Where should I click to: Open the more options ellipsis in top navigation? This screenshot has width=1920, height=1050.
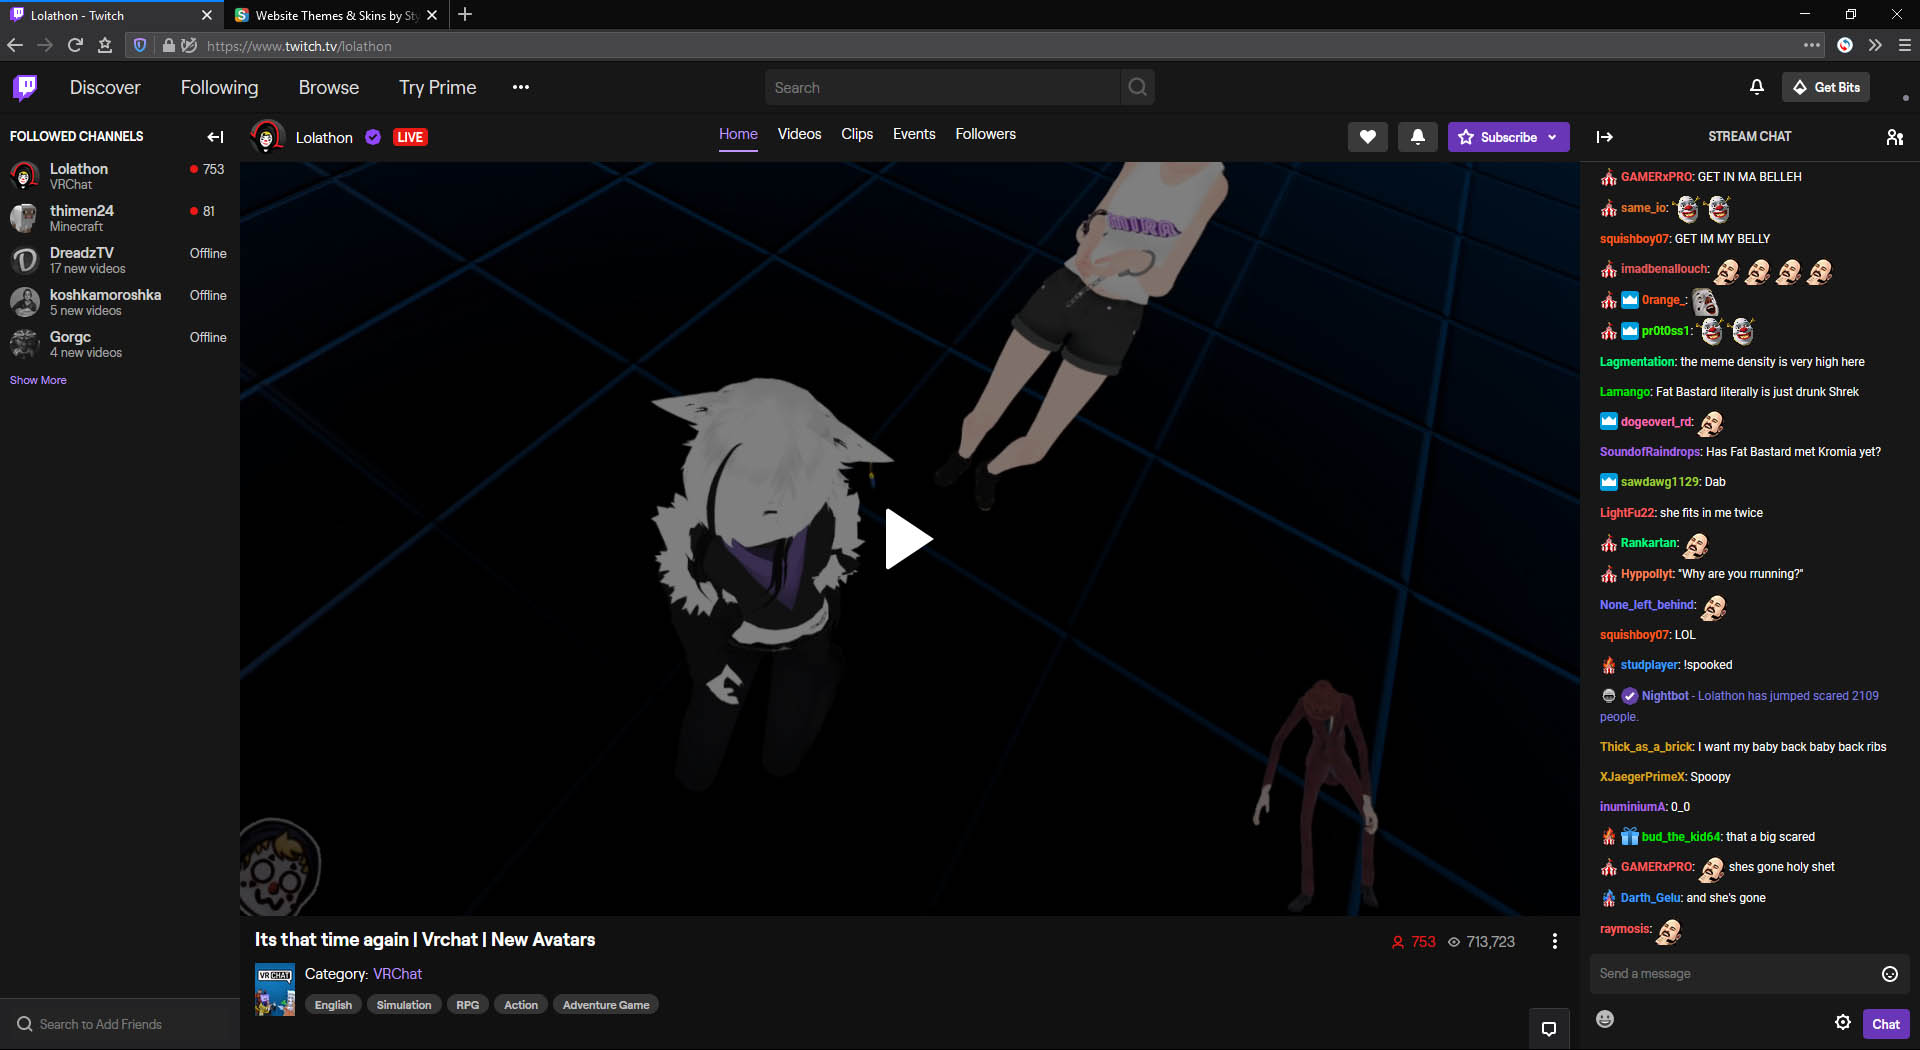520,88
